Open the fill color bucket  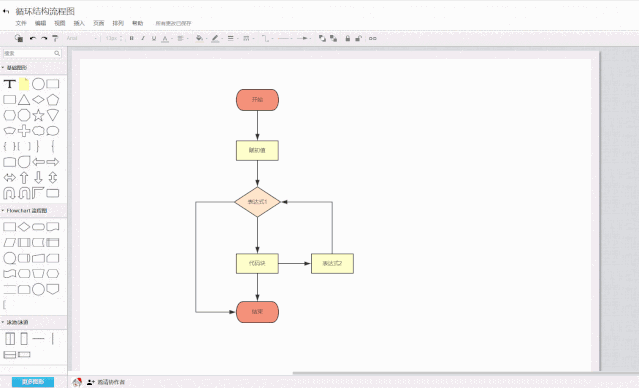click(x=200, y=38)
